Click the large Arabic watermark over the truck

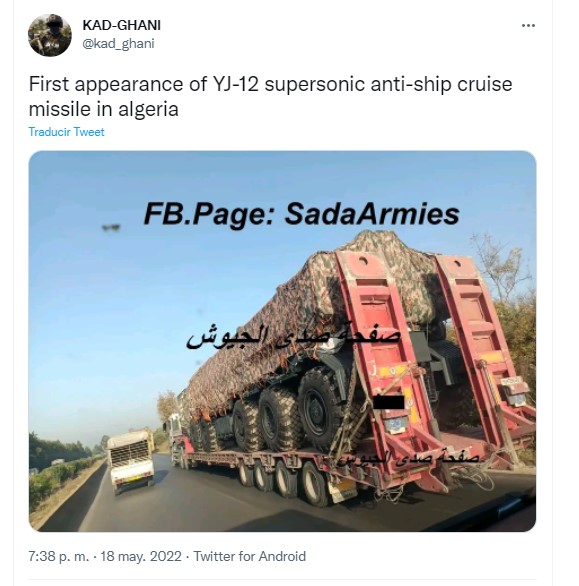click(293, 336)
